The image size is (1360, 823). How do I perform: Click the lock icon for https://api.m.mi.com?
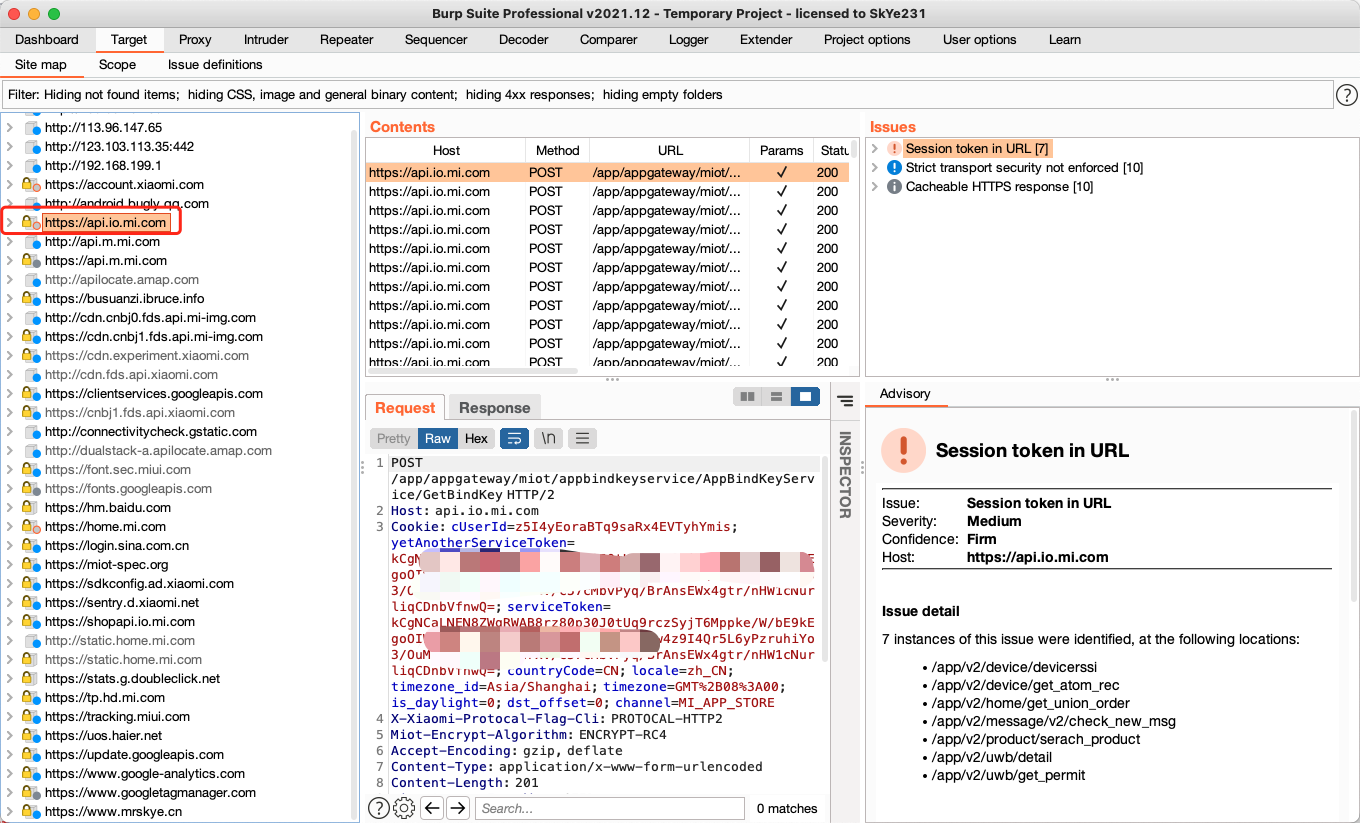[31, 261]
